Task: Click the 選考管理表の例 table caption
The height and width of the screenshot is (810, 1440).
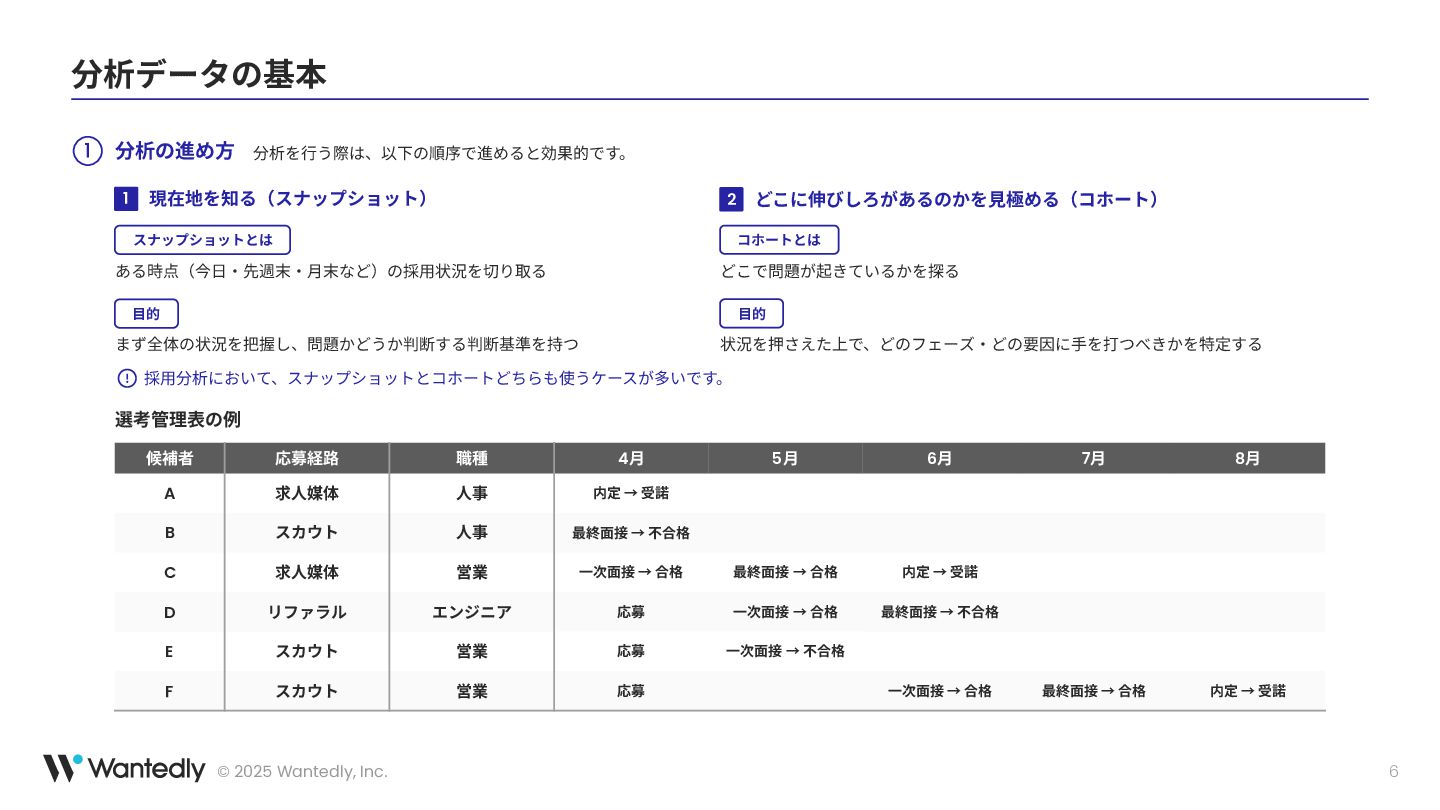Action: 178,420
